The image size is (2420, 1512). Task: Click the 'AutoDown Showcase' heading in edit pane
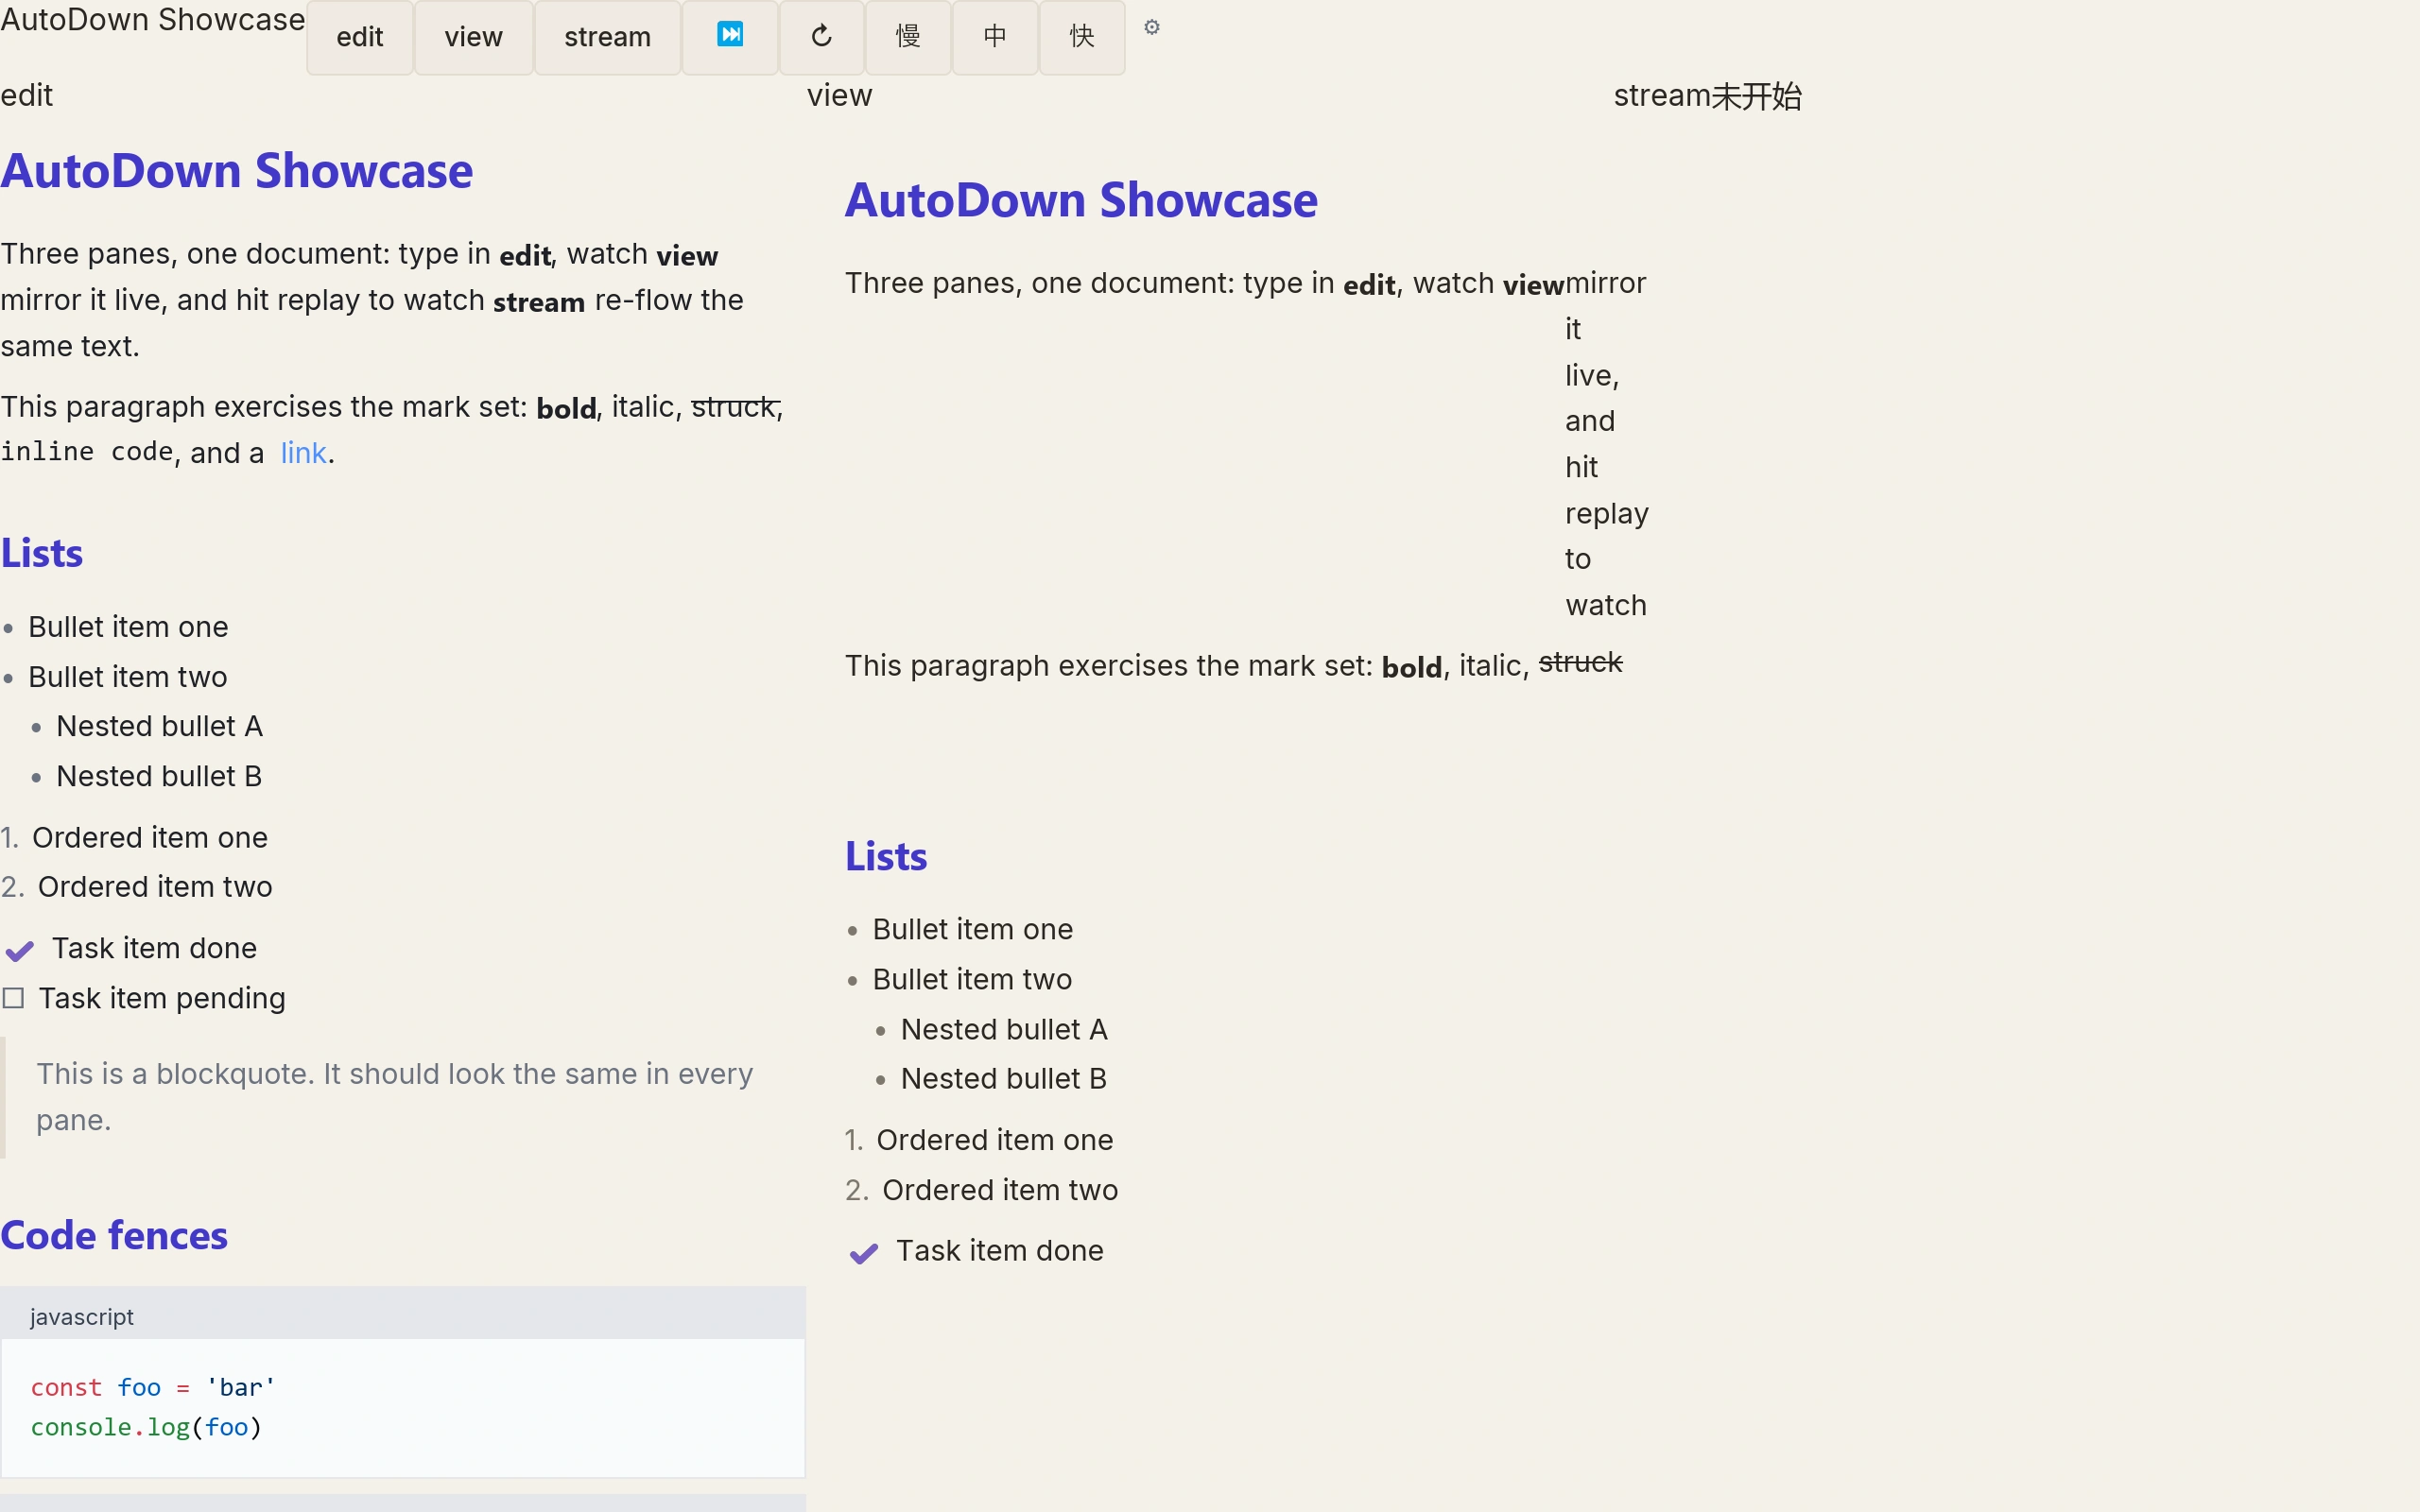(x=237, y=170)
